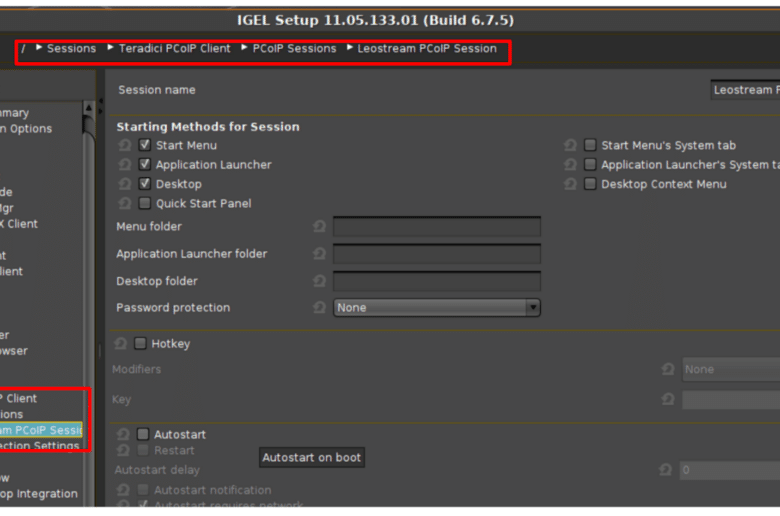Enable Start Menu's System tab checkbox
Image resolution: width=780 pixels, height=516 pixels.
coord(590,145)
